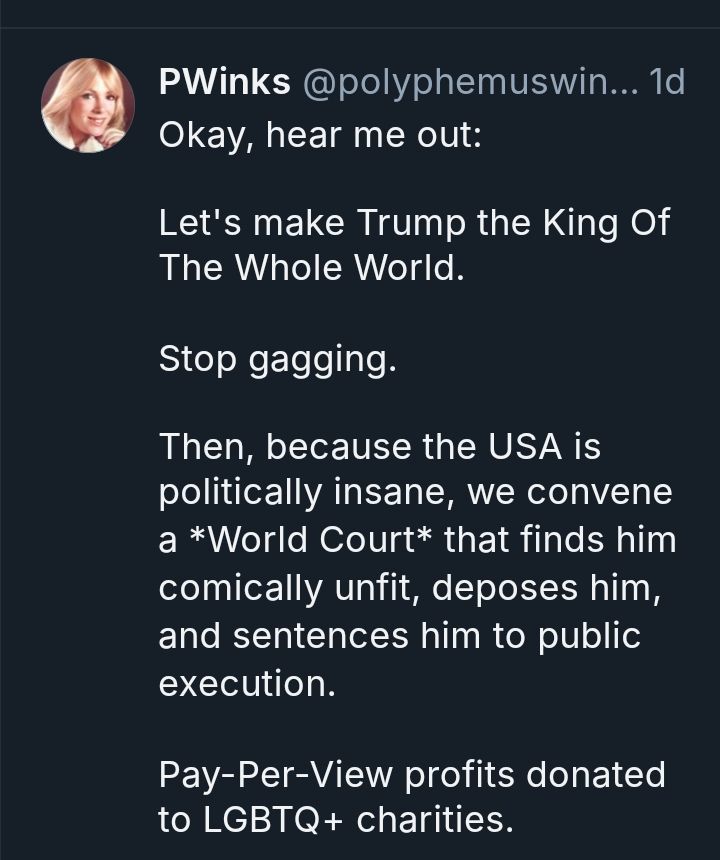The width and height of the screenshot is (720, 860).
Task: Select the text "The Whole World."
Action: tap(312, 270)
